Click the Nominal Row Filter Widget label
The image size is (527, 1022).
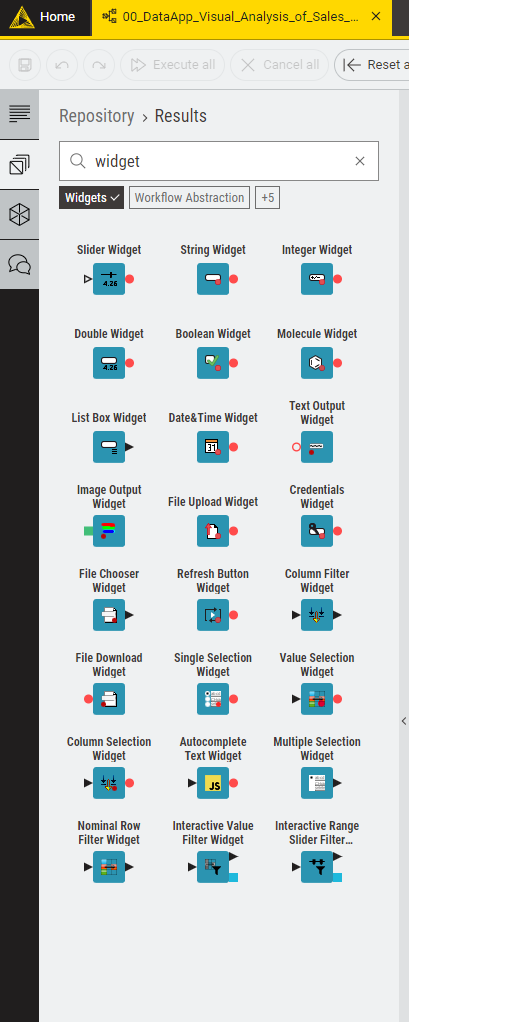click(x=109, y=833)
